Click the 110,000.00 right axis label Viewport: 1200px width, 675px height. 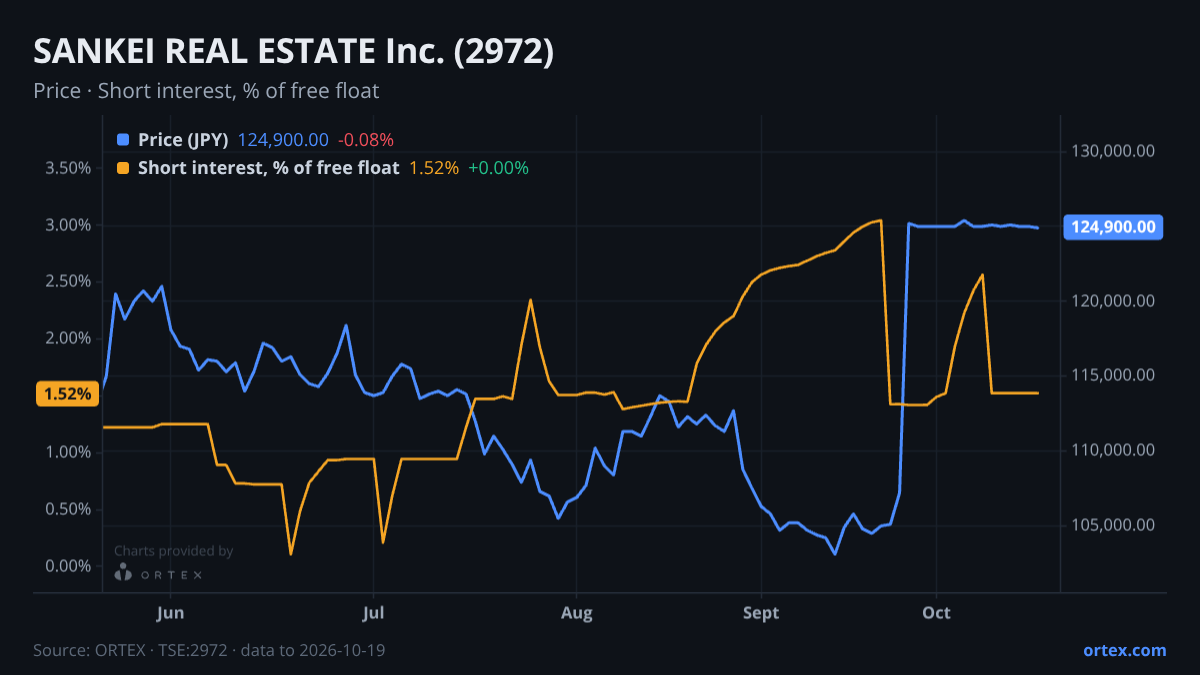(1114, 450)
